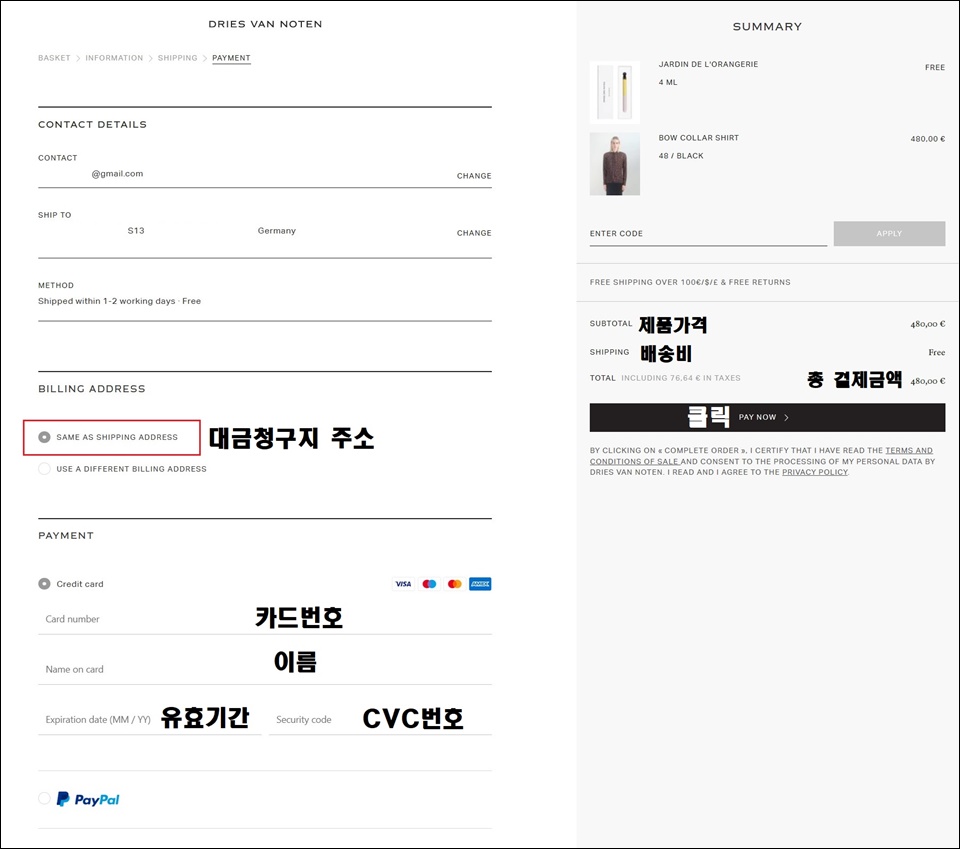Change the Ship To address
960x849 pixels.
pos(474,233)
